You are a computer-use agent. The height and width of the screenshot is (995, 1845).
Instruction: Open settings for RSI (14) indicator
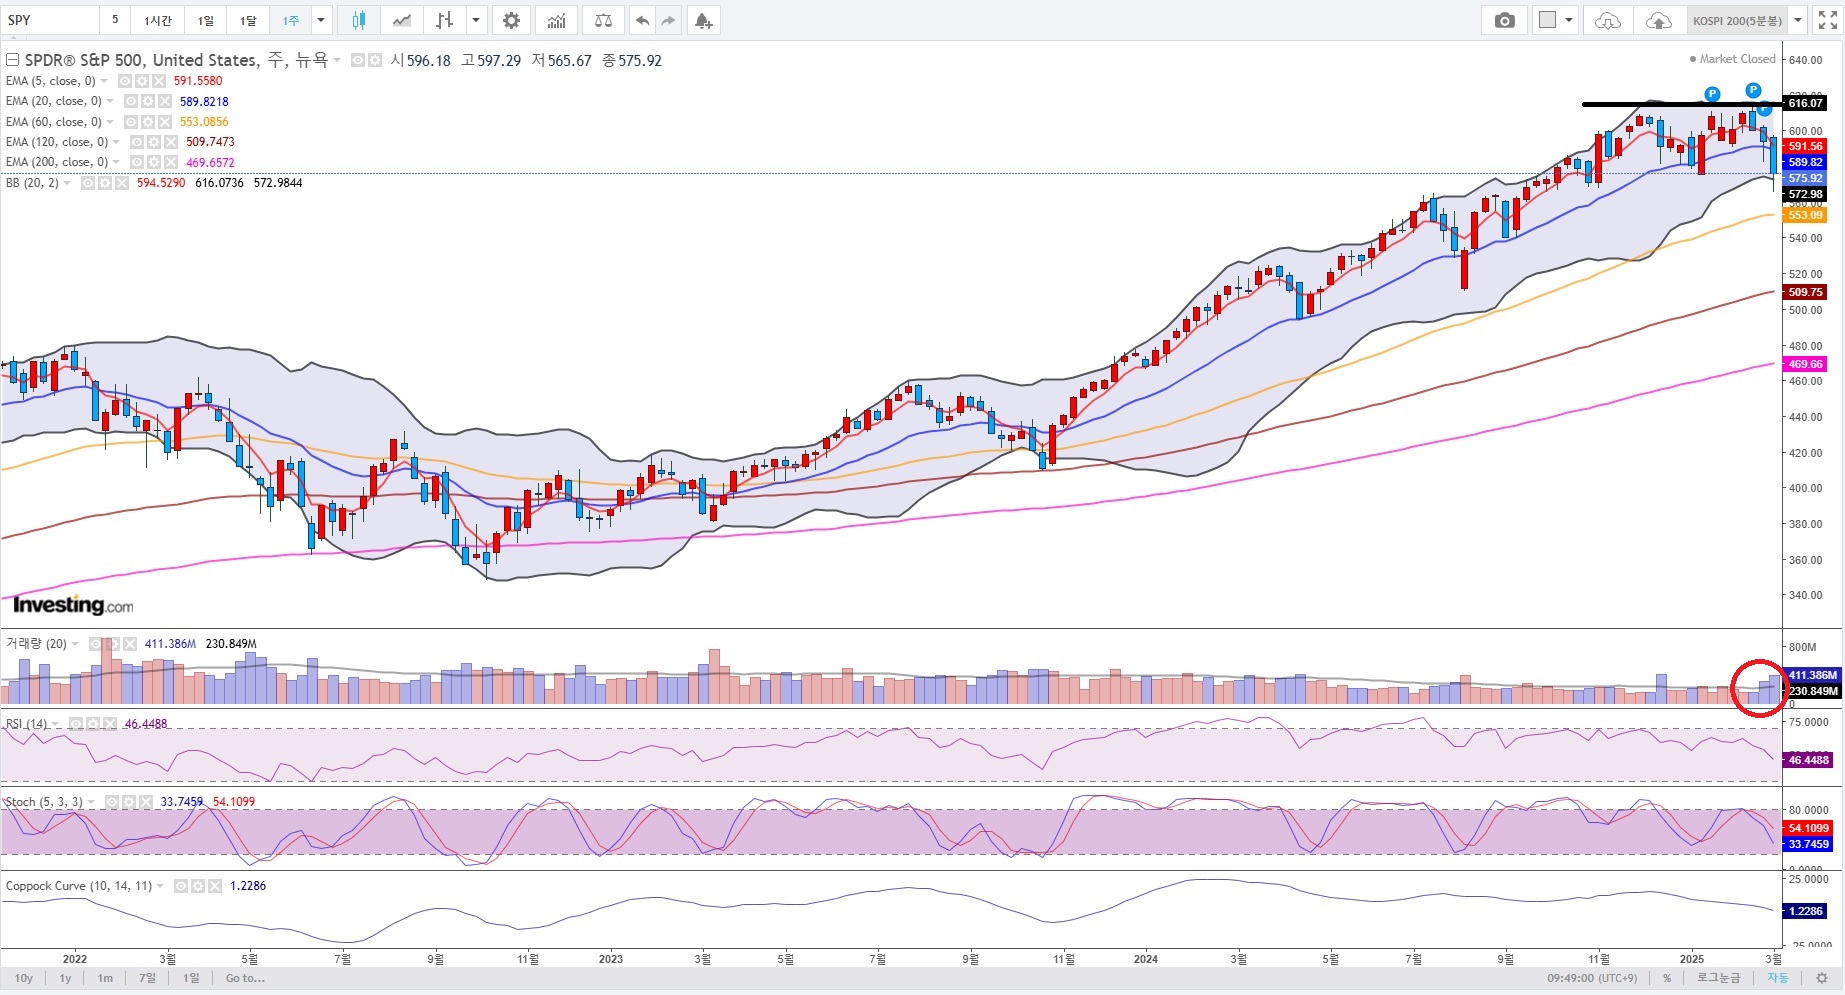point(93,724)
